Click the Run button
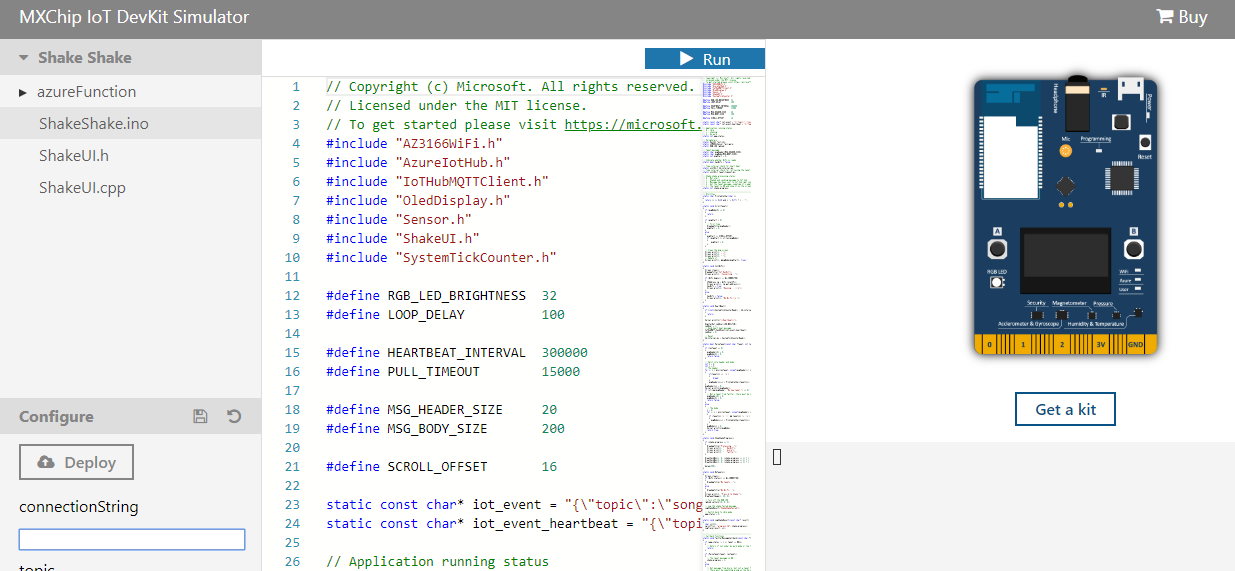 [705, 59]
